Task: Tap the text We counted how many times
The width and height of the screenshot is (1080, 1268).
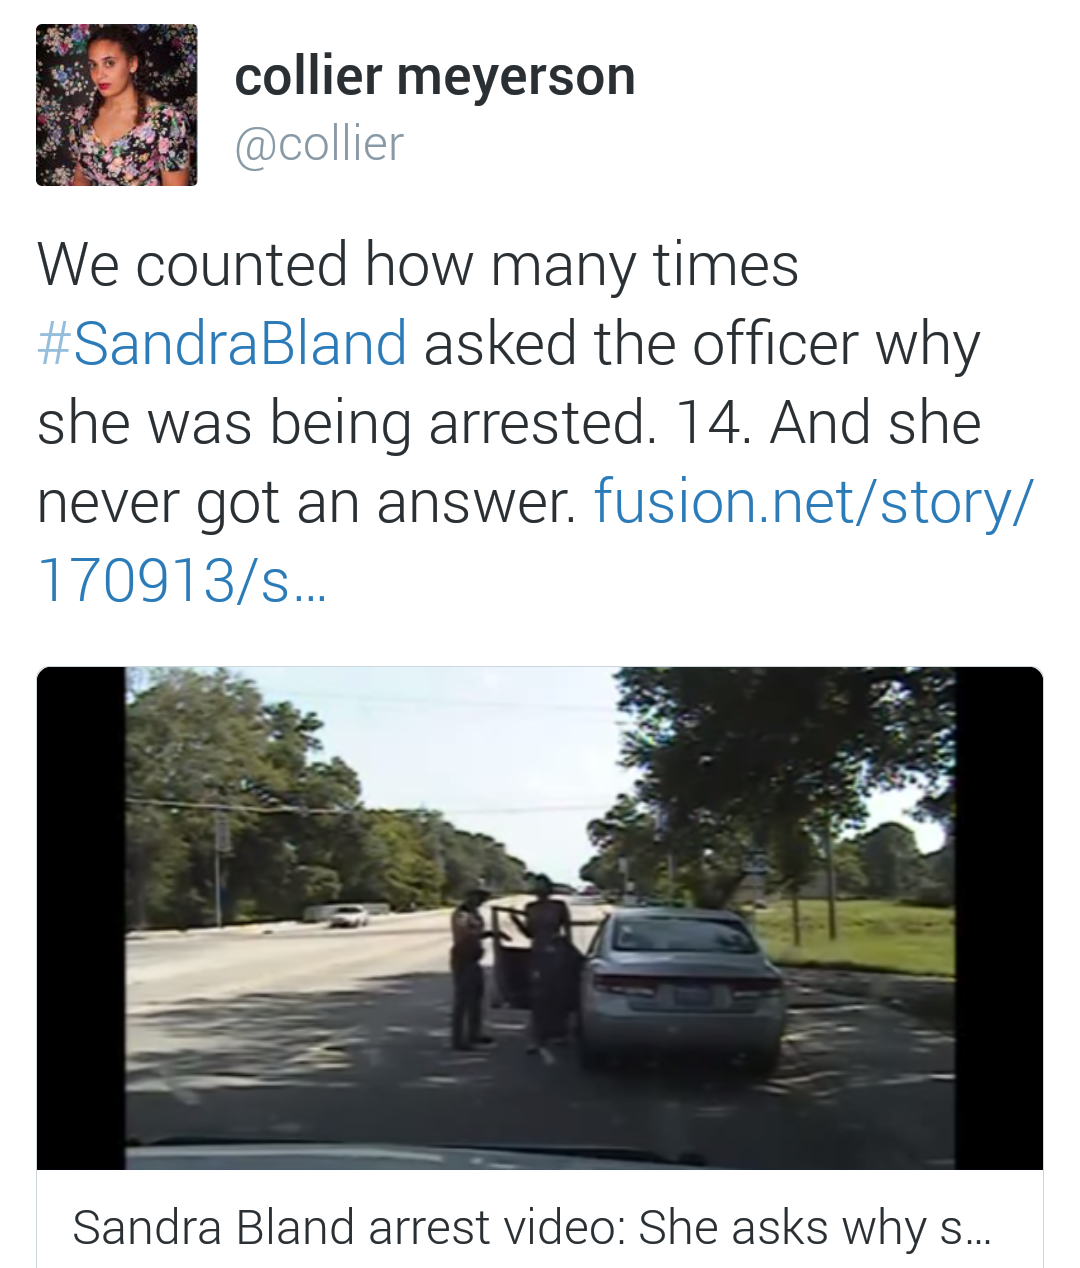Action: coord(418,265)
